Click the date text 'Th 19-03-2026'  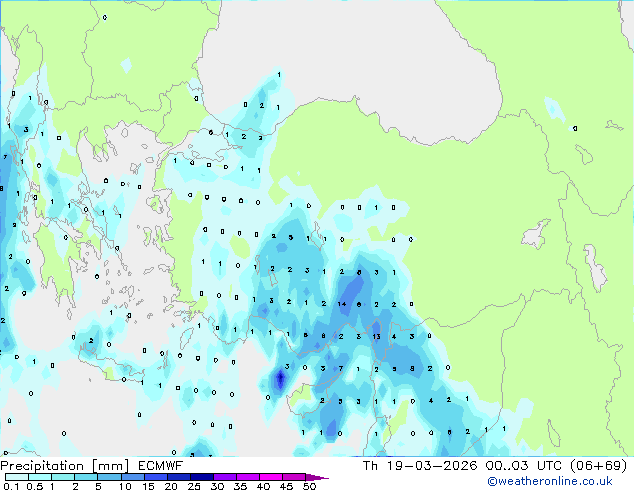pyautogui.click(x=420, y=466)
